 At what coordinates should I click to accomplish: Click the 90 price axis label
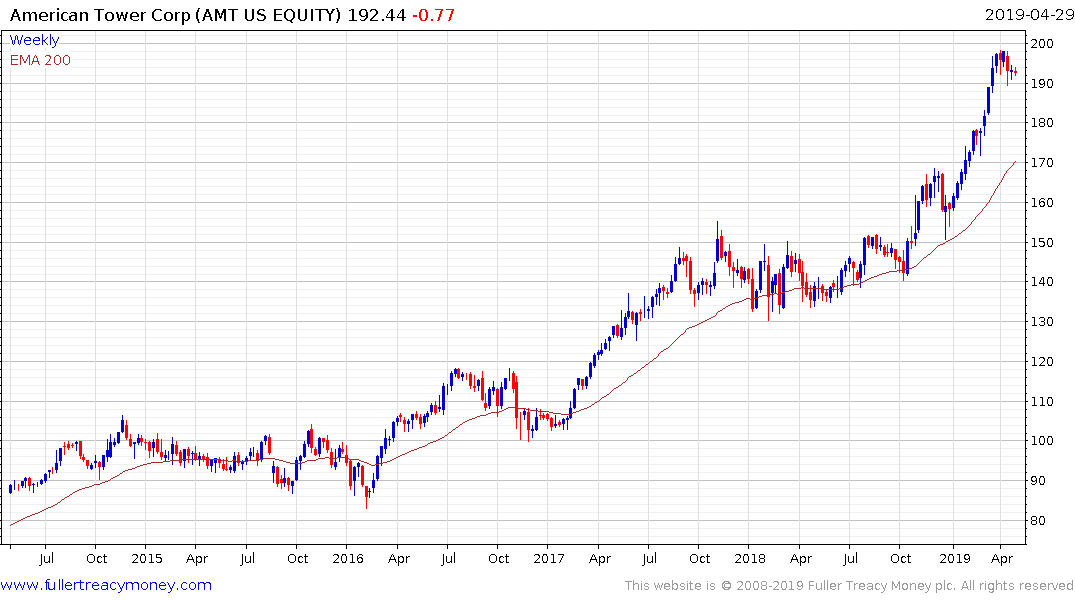[x=1038, y=481]
